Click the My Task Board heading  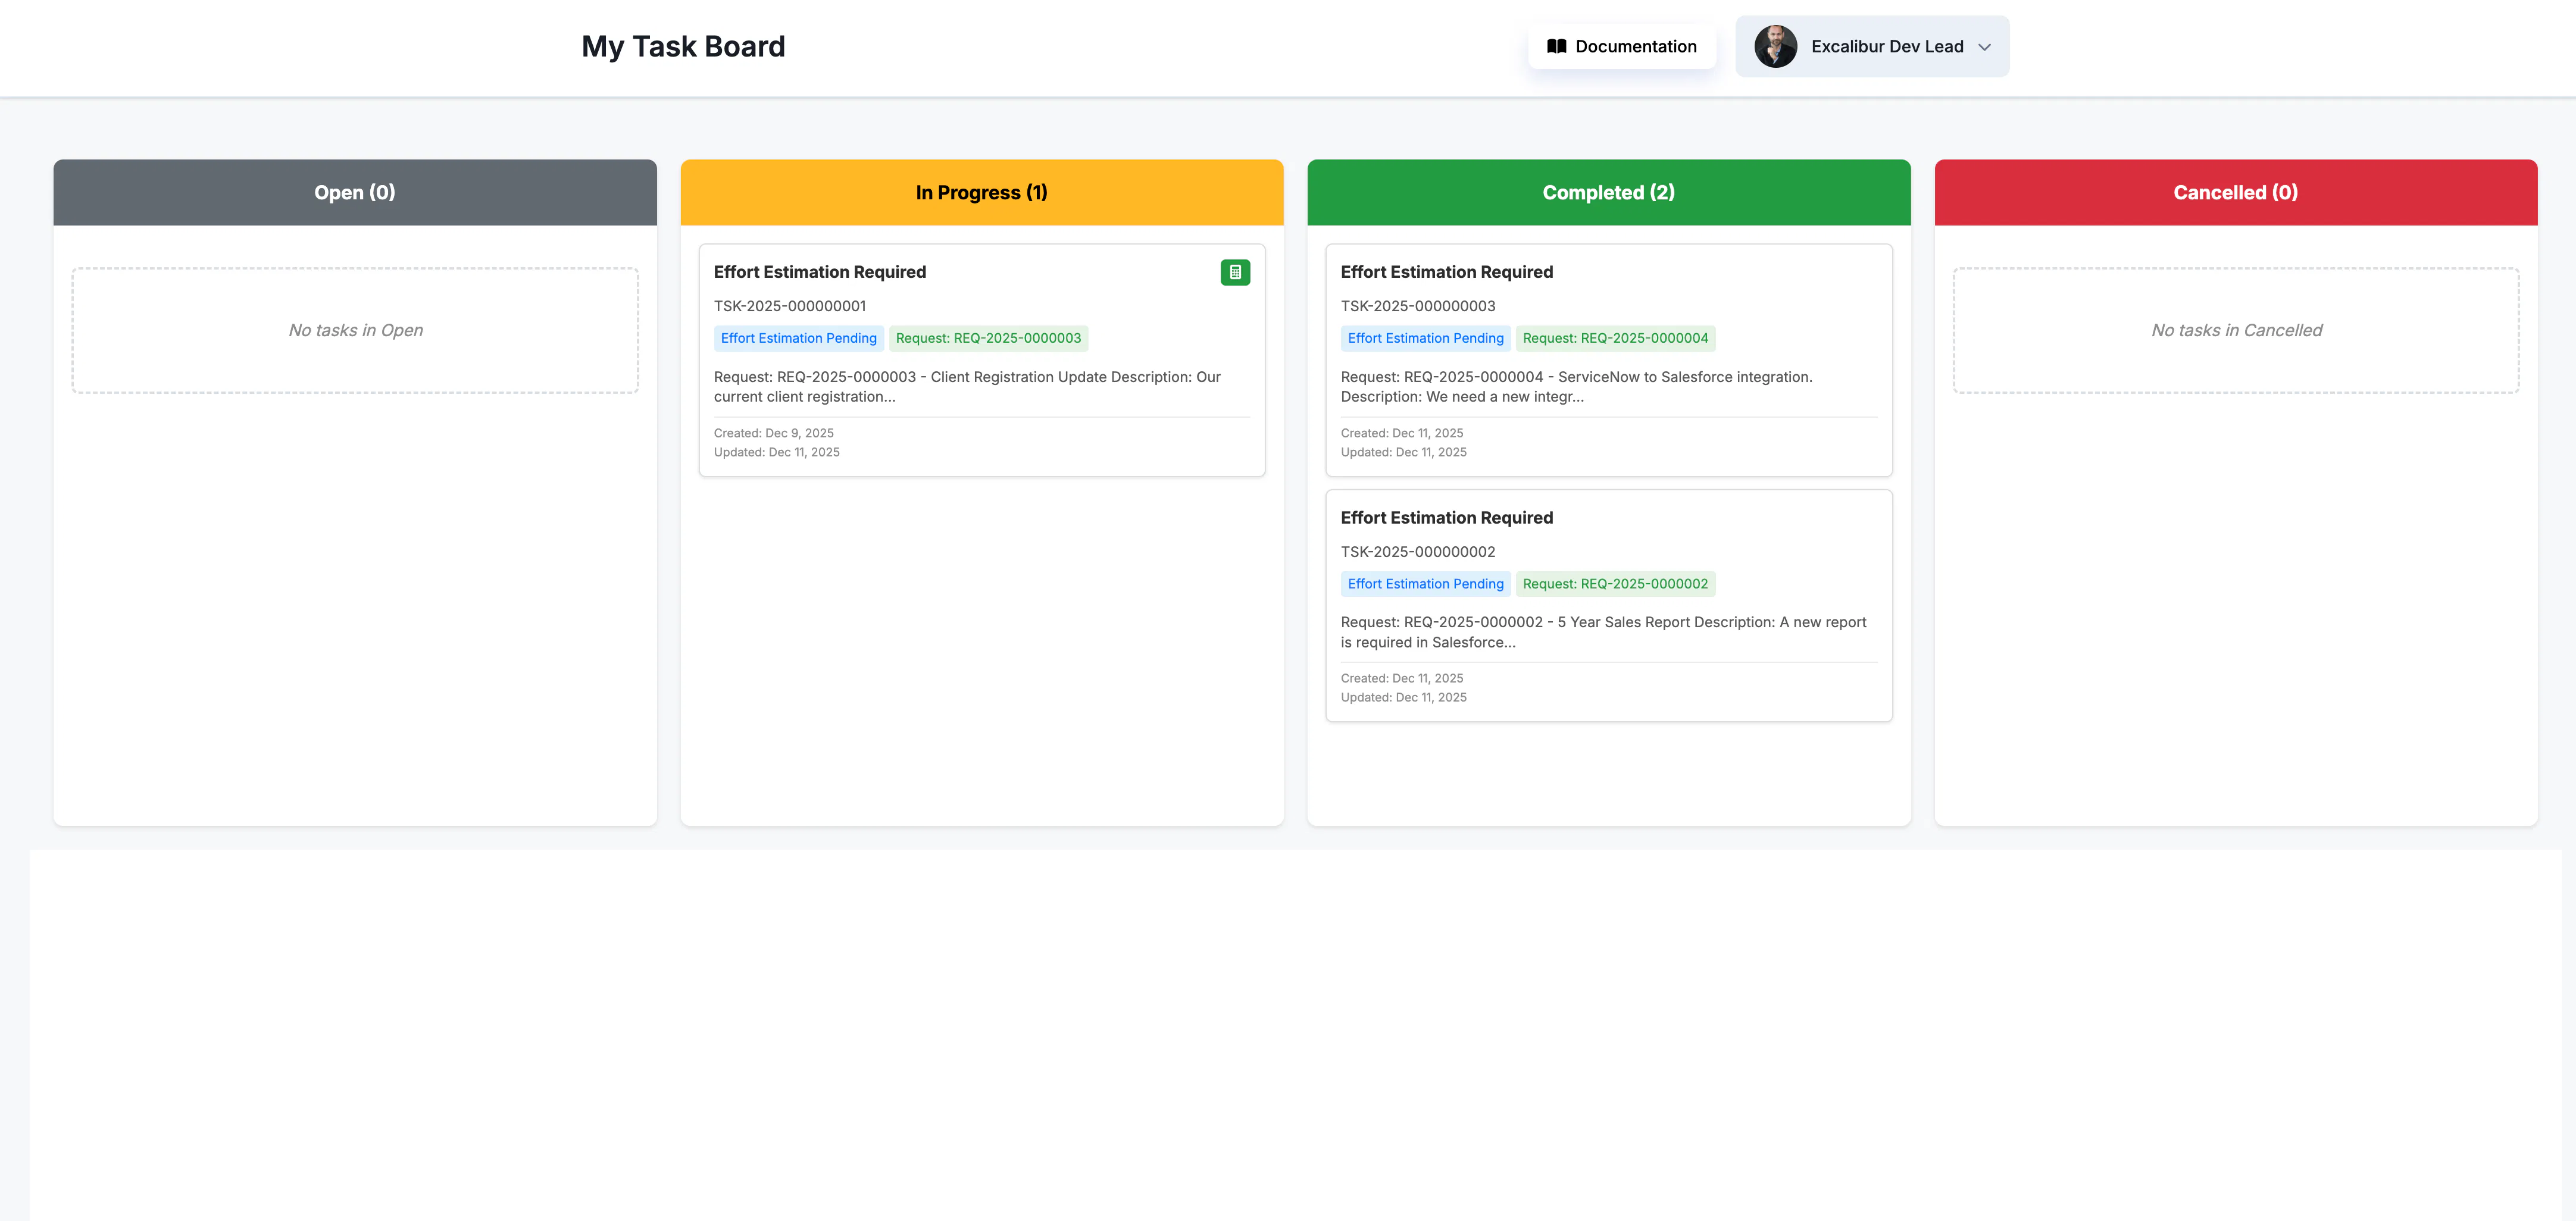[x=683, y=46]
